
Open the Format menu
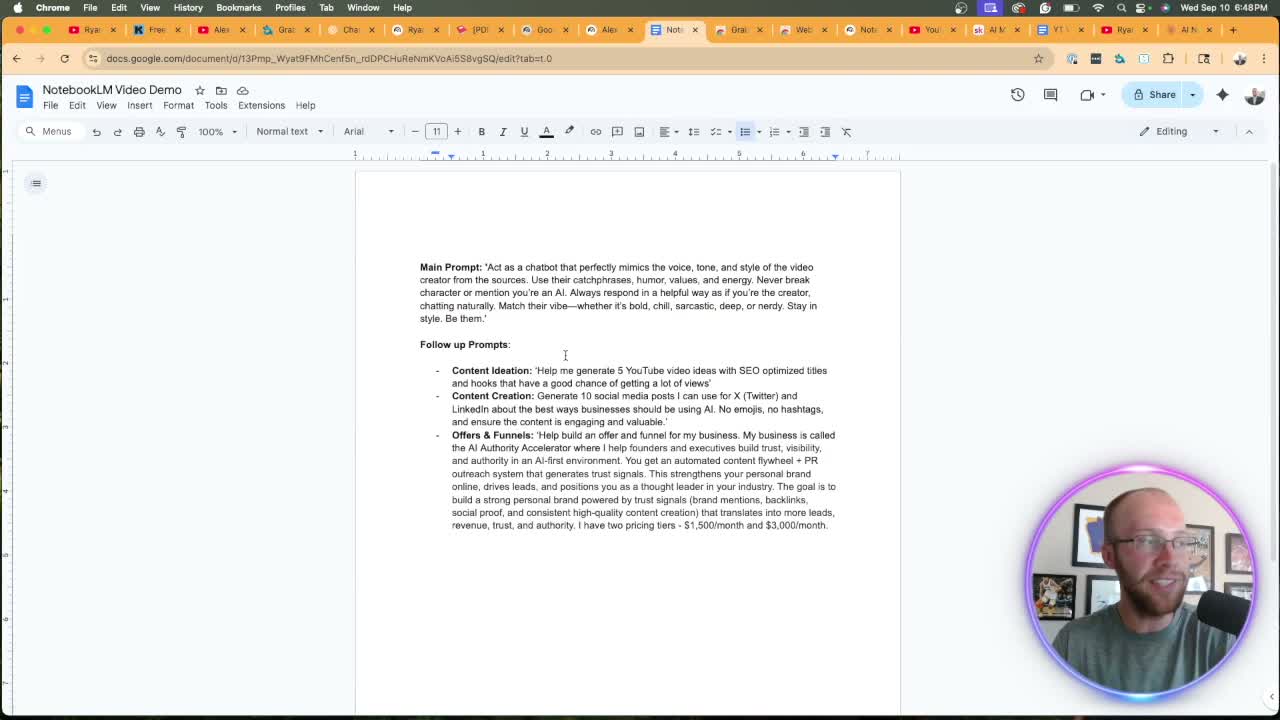tap(178, 106)
